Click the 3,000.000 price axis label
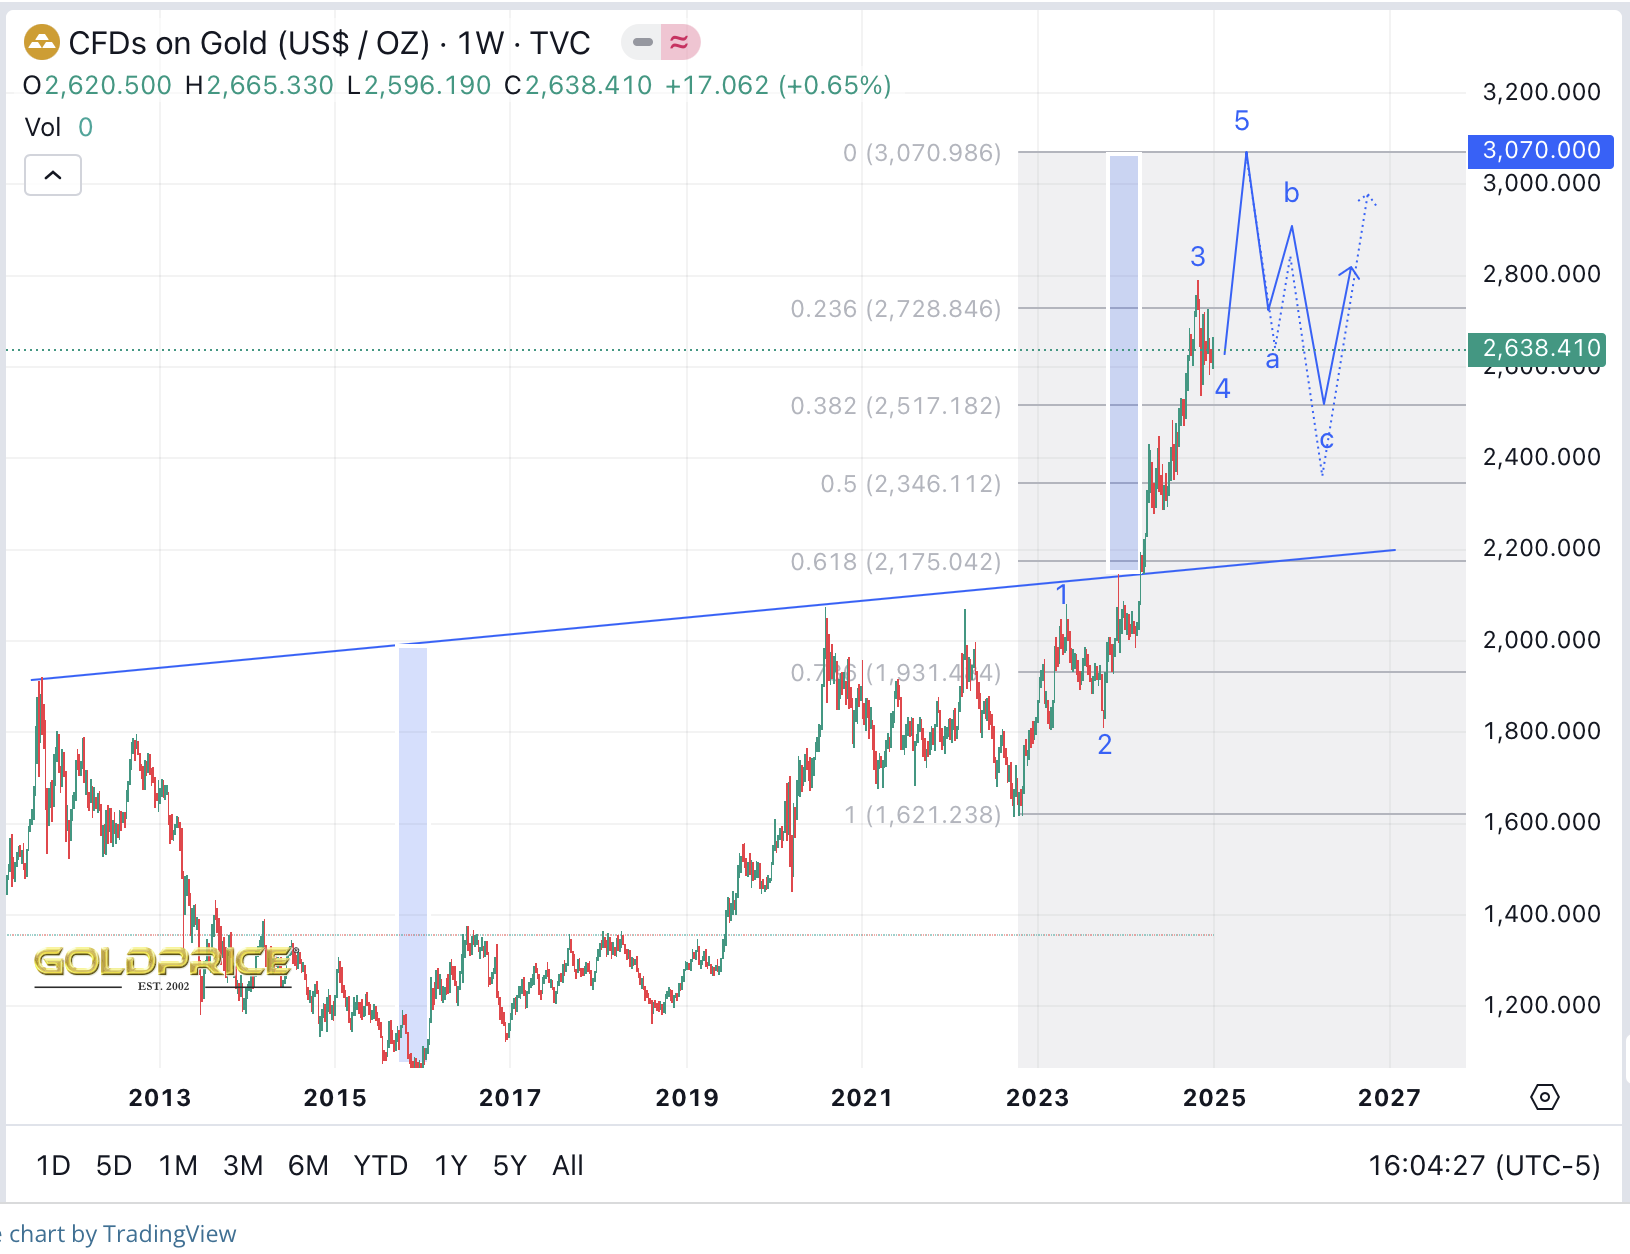The image size is (1630, 1254). coord(1541,183)
